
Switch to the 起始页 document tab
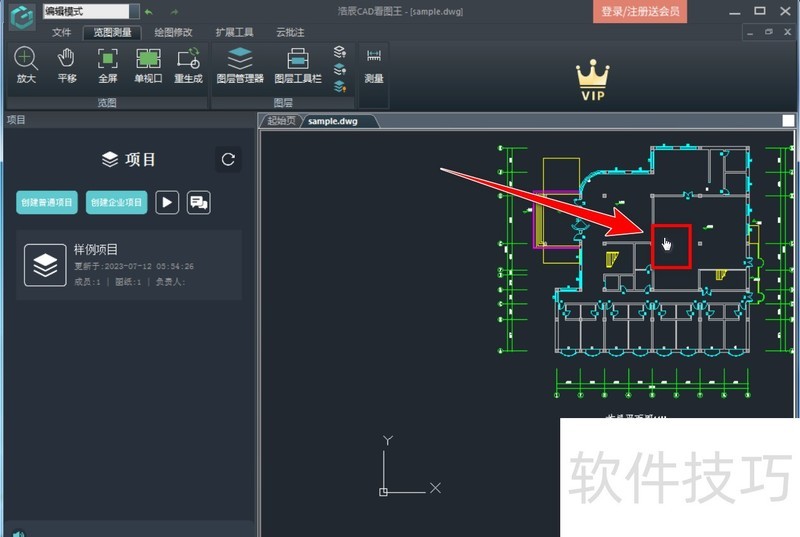[x=282, y=121]
